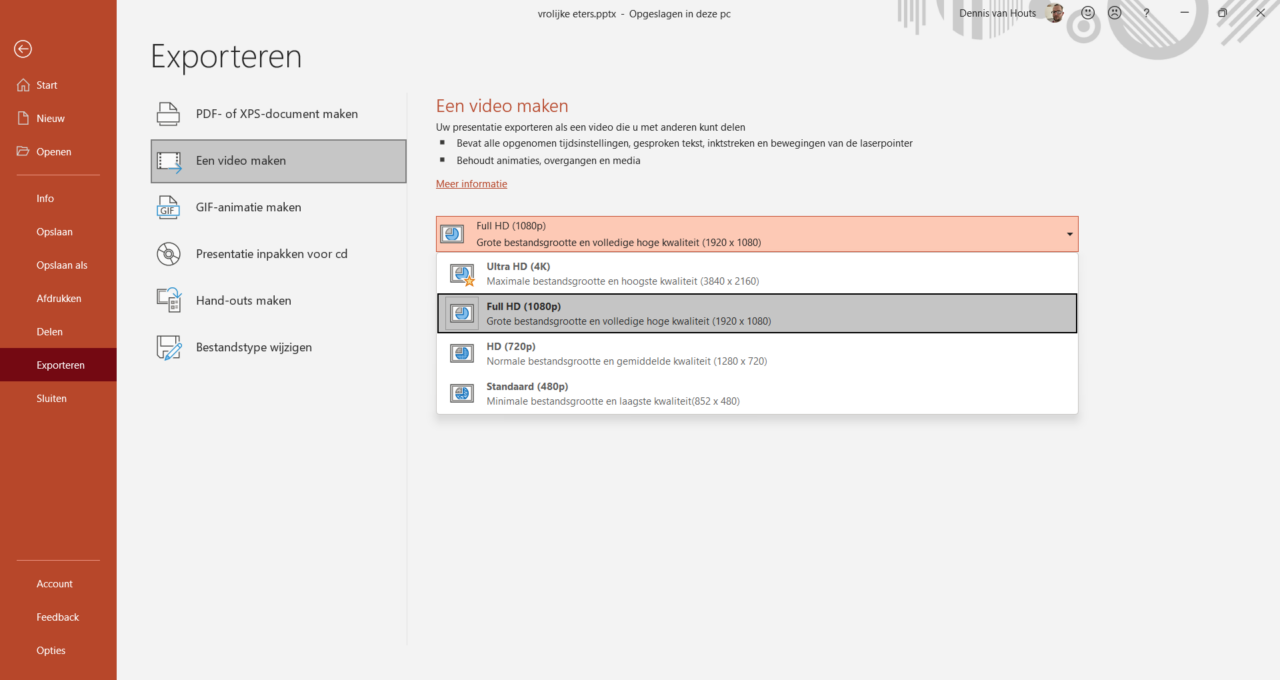Select the PDF- of XPS-document maken icon
Viewport: 1280px width, 680px height.
[x=168, y=113]
